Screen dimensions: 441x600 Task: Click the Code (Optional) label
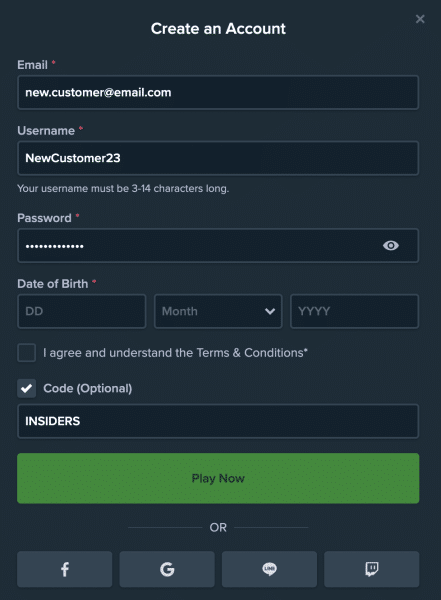click(x=88, y=388)
